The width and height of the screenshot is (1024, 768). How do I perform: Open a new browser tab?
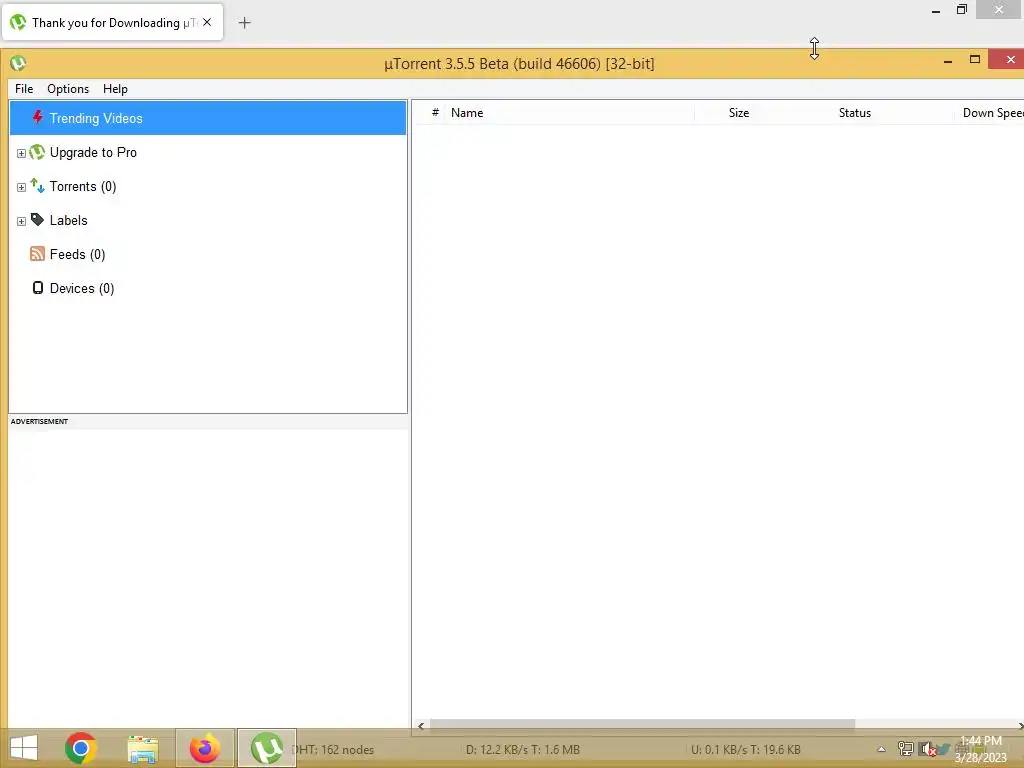click(244, 23)
